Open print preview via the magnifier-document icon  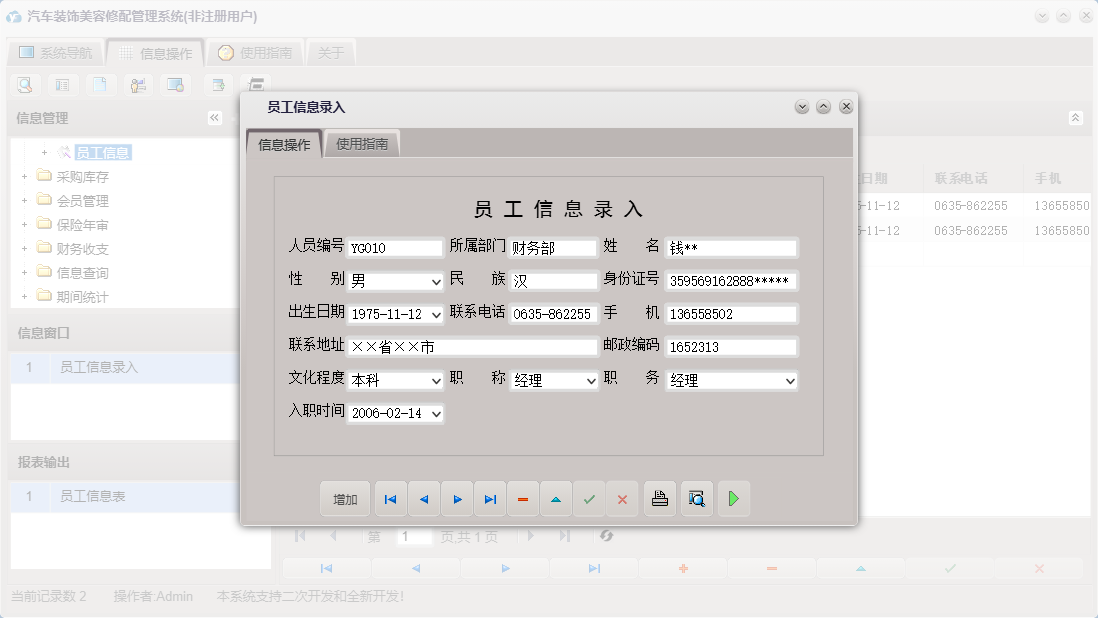[696, 498]
